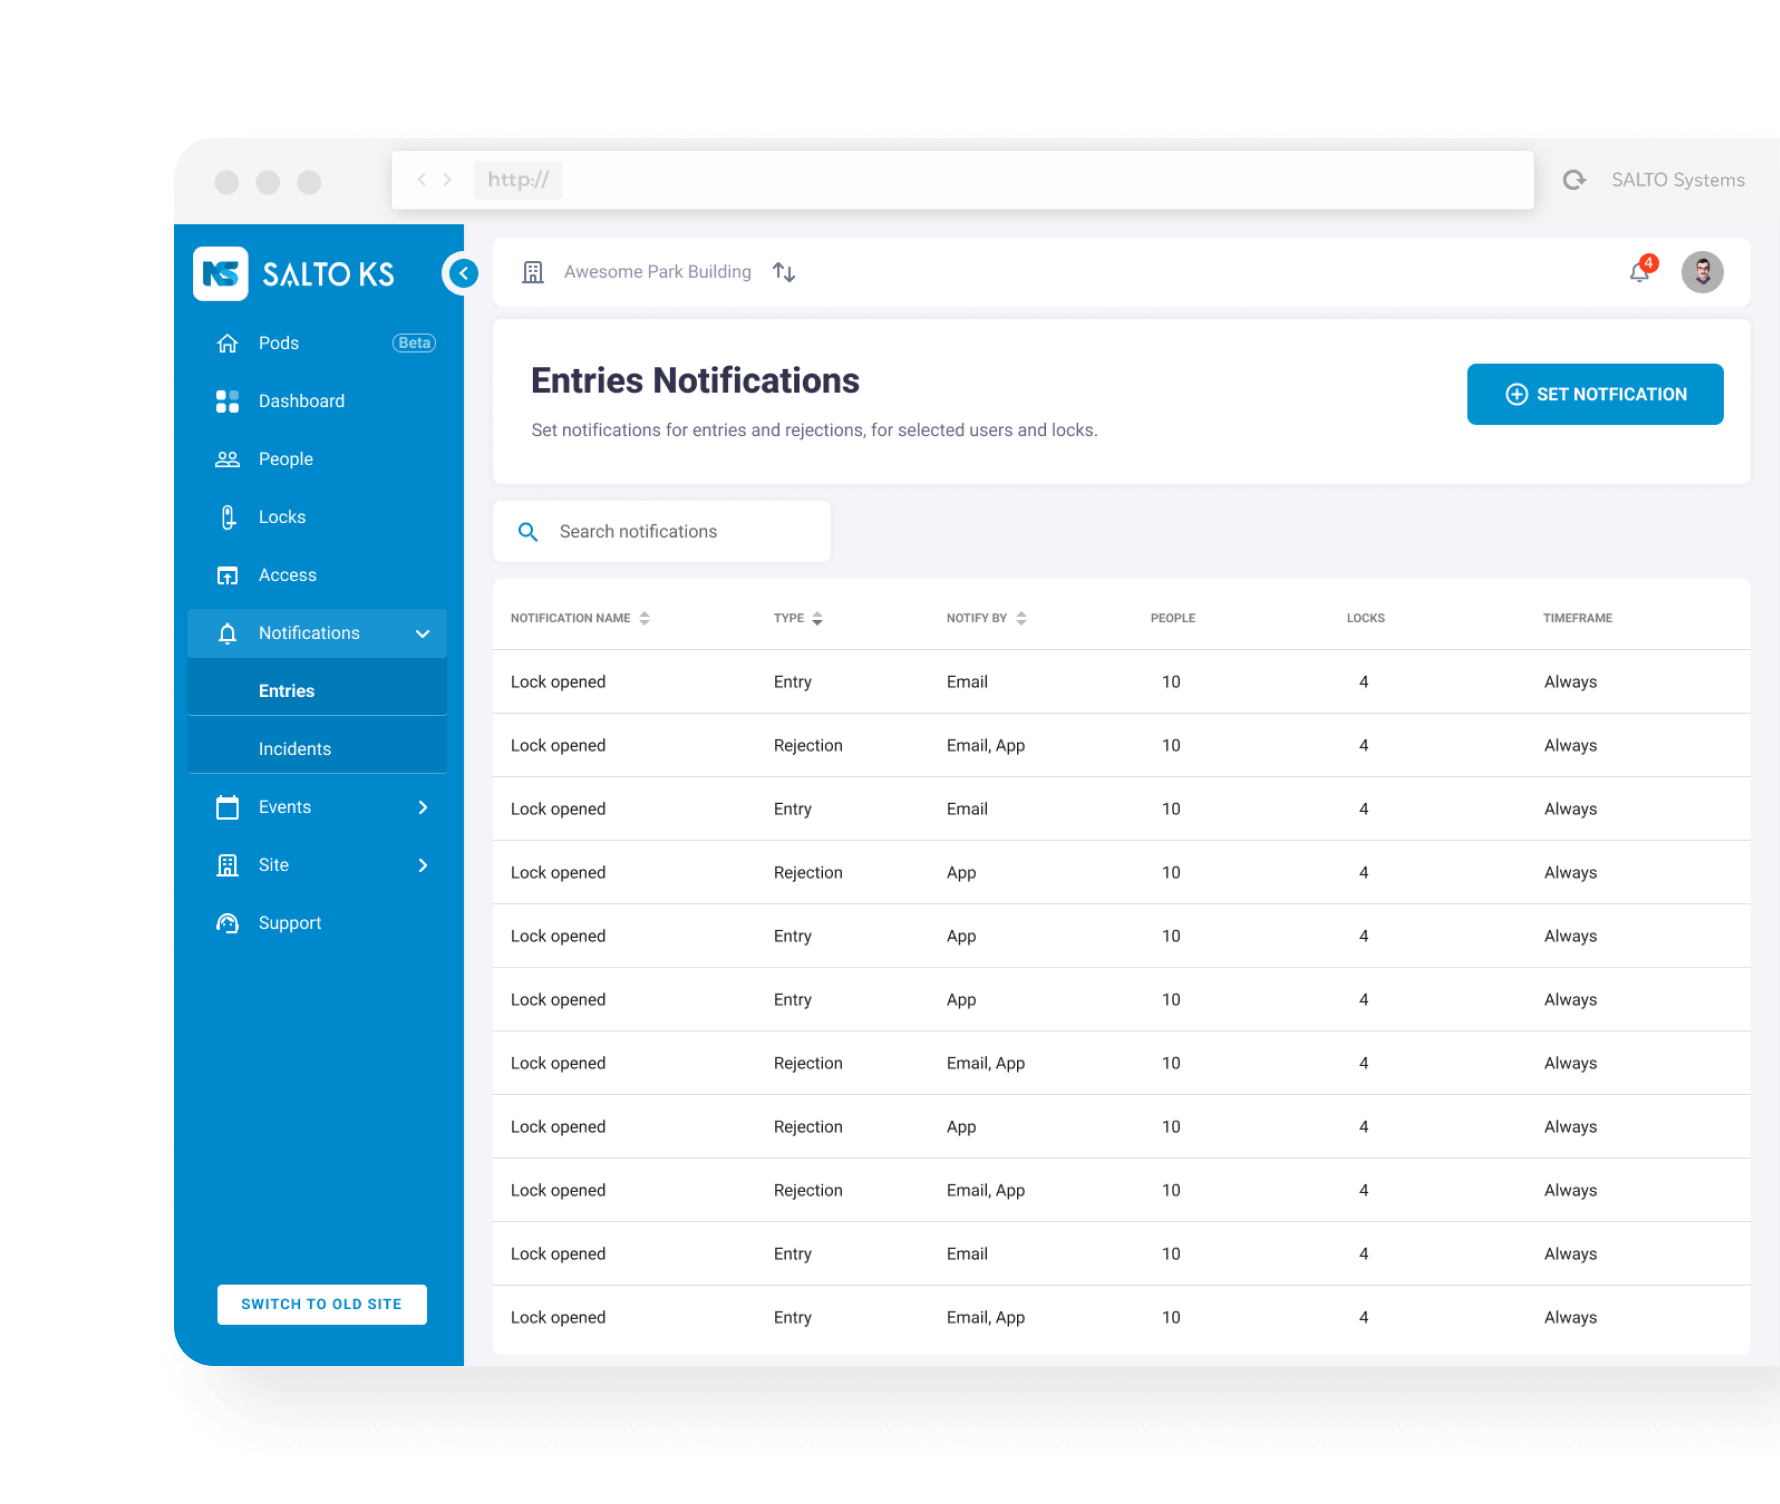Click the building icon beside Awesome Park Building
Screen dimensions: 1780x1504
(533, 272)
